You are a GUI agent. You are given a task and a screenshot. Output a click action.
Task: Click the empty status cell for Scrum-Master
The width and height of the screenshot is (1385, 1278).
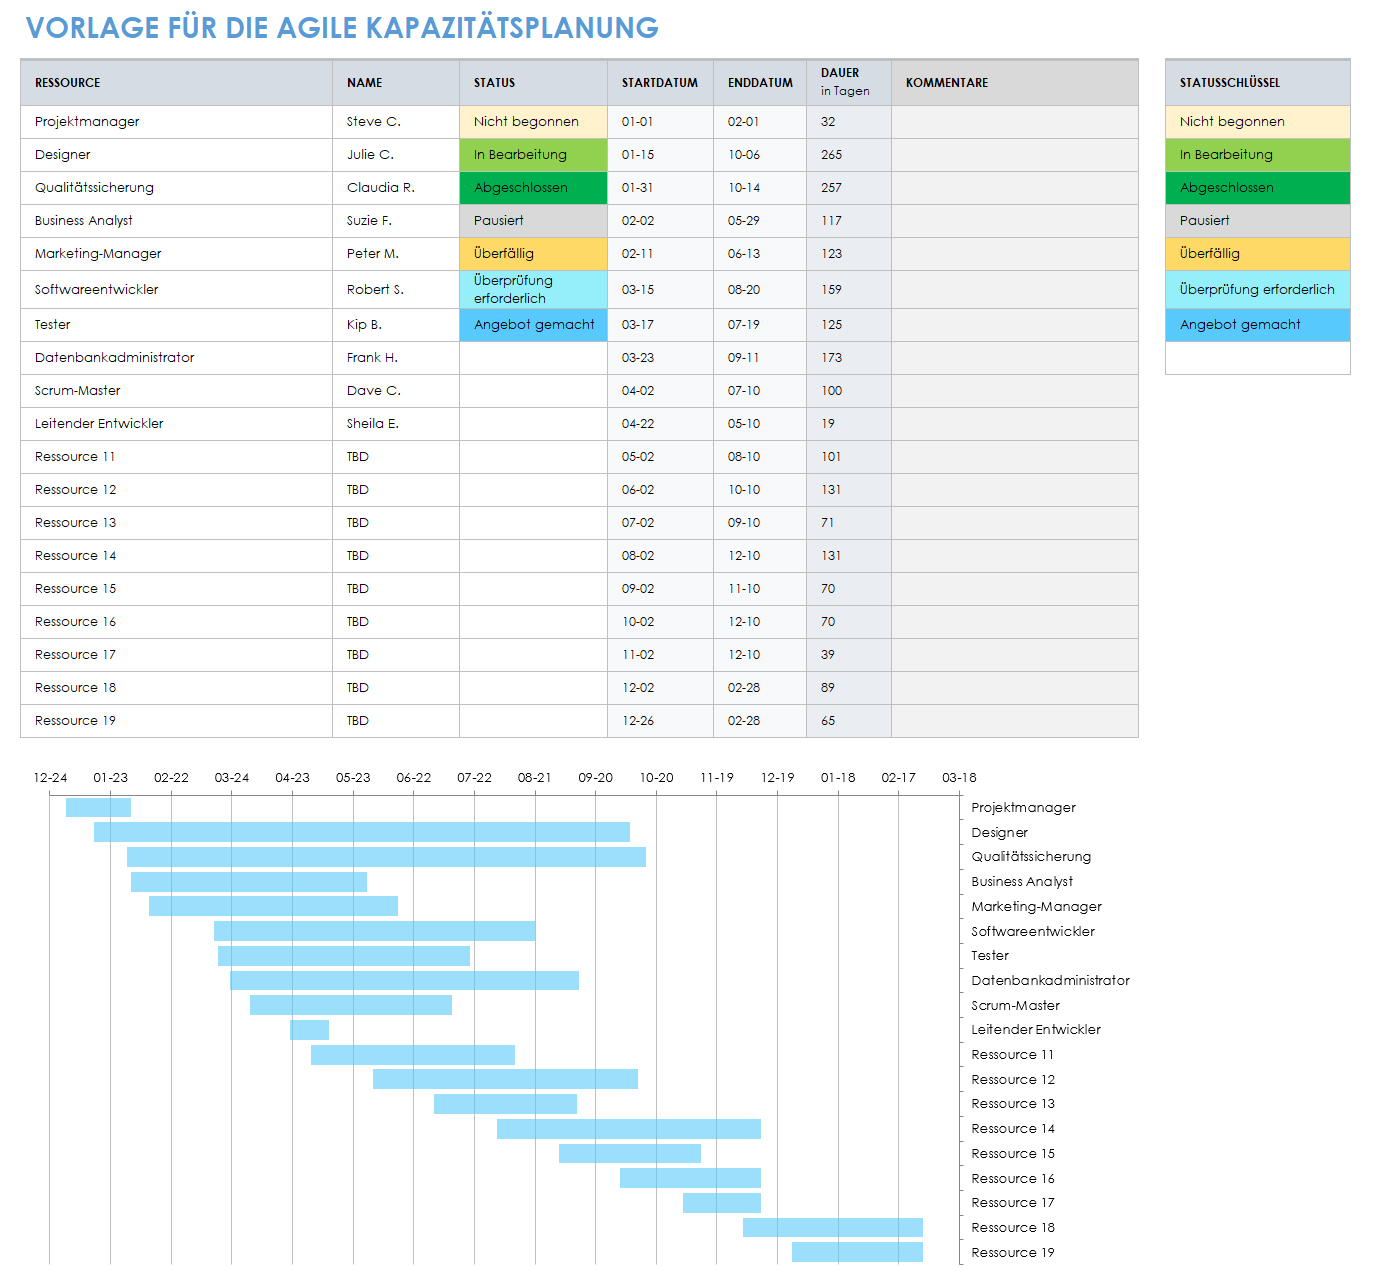pyautogui.click(x=533, y=391)
